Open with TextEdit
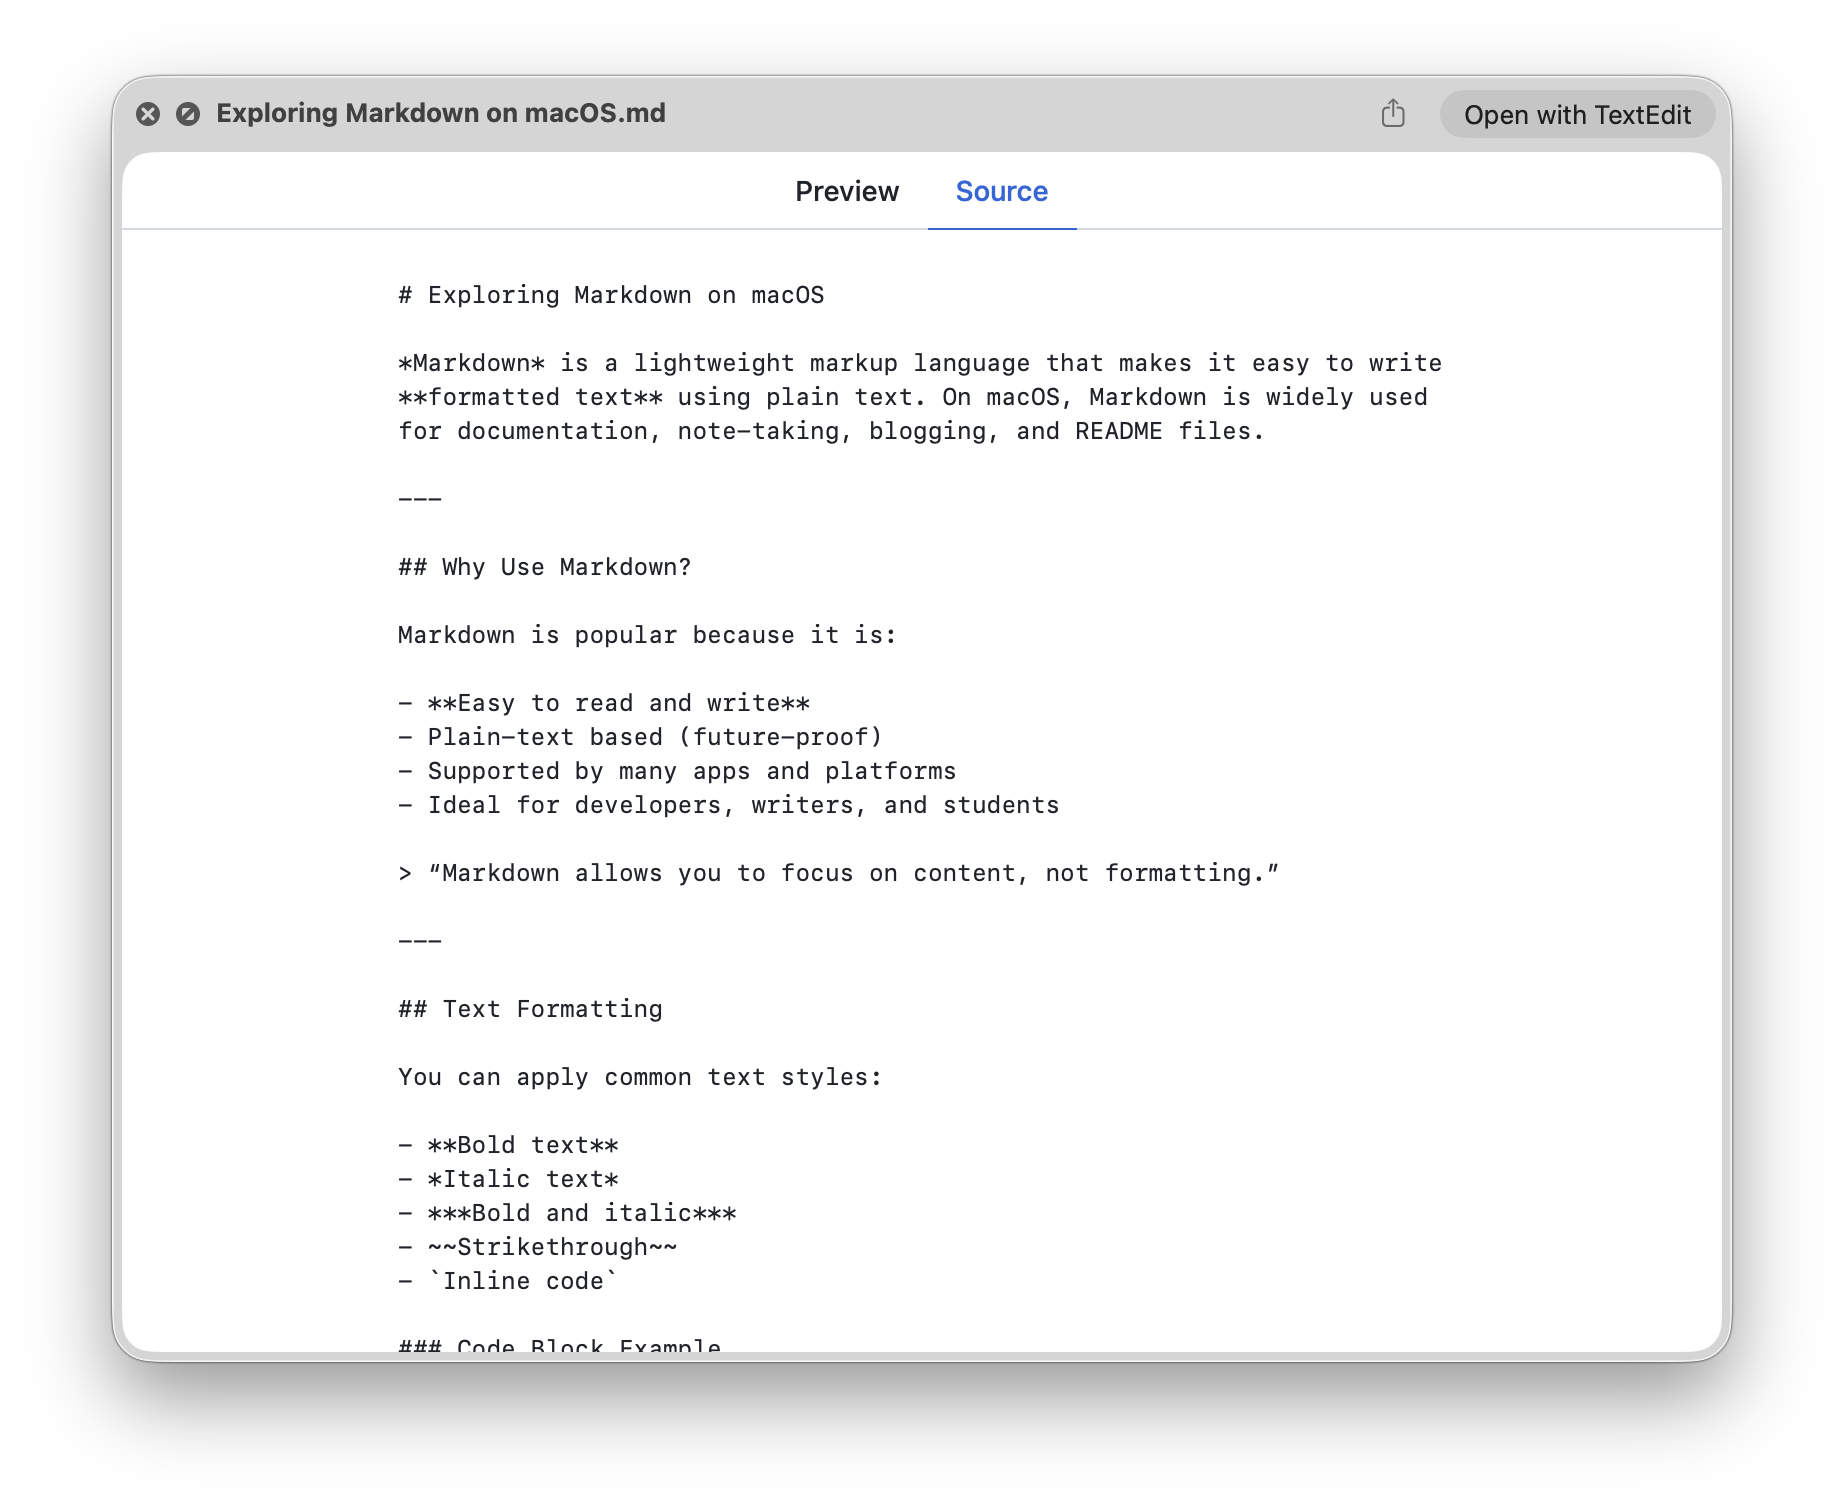Viewport: 1844px width, 1510px height. pos(1577,115)
